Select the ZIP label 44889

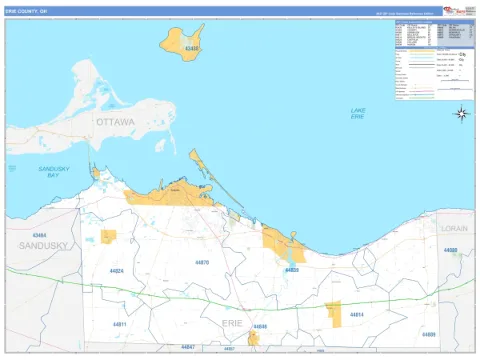click(x=429, y=335)
